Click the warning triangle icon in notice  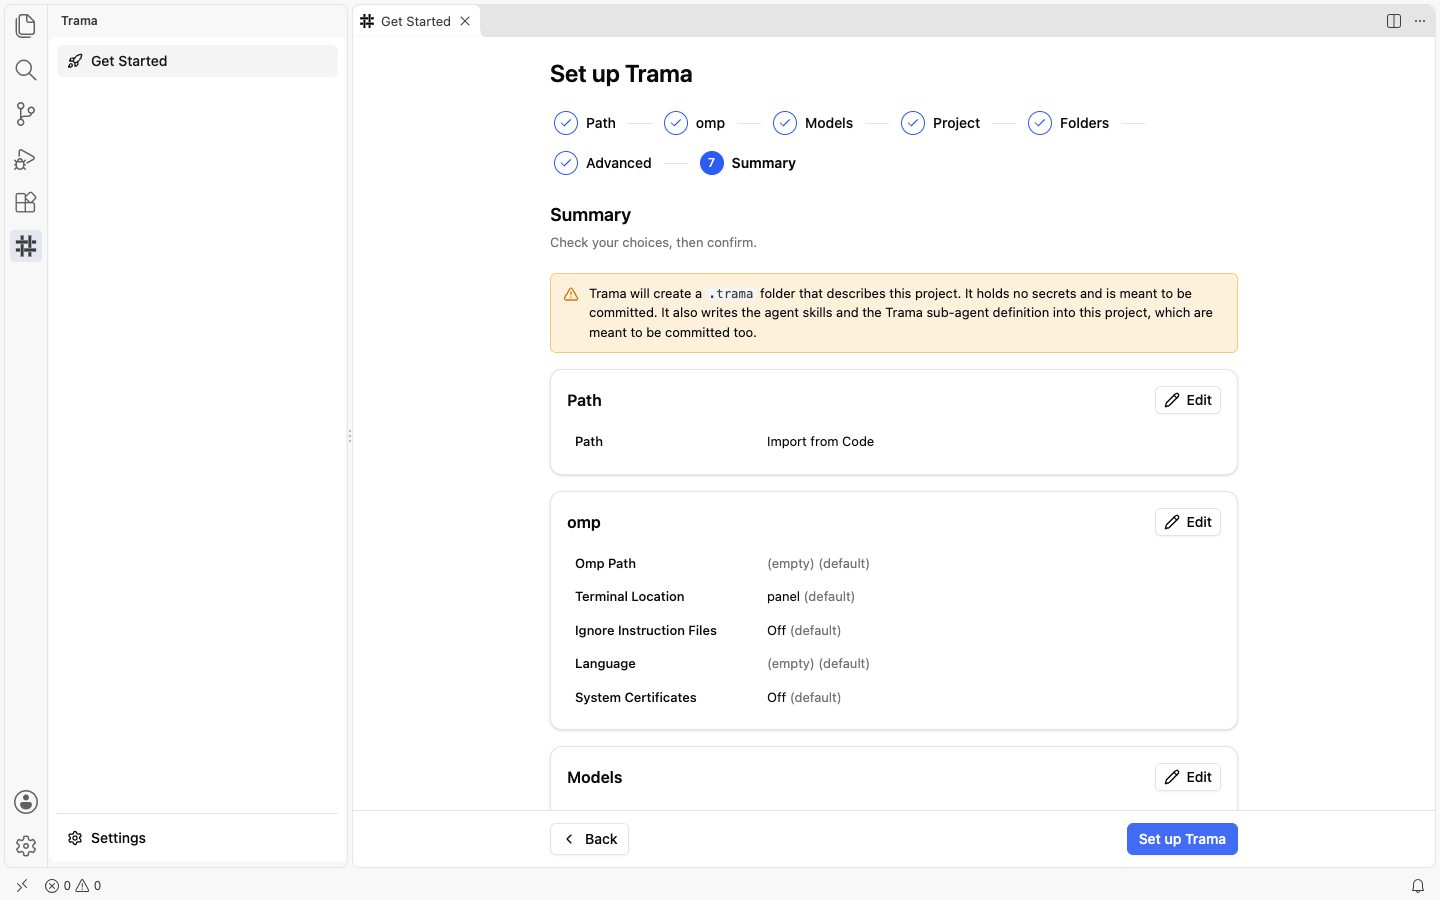(571, 294)
